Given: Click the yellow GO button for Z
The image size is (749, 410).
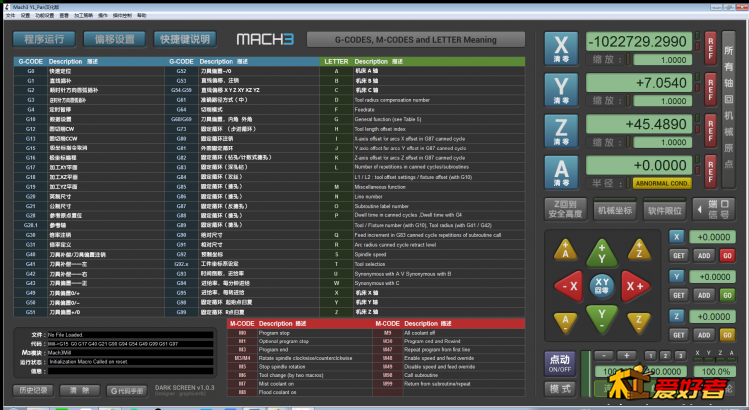Looking at the screenshot, I should (x=727, y=335).
